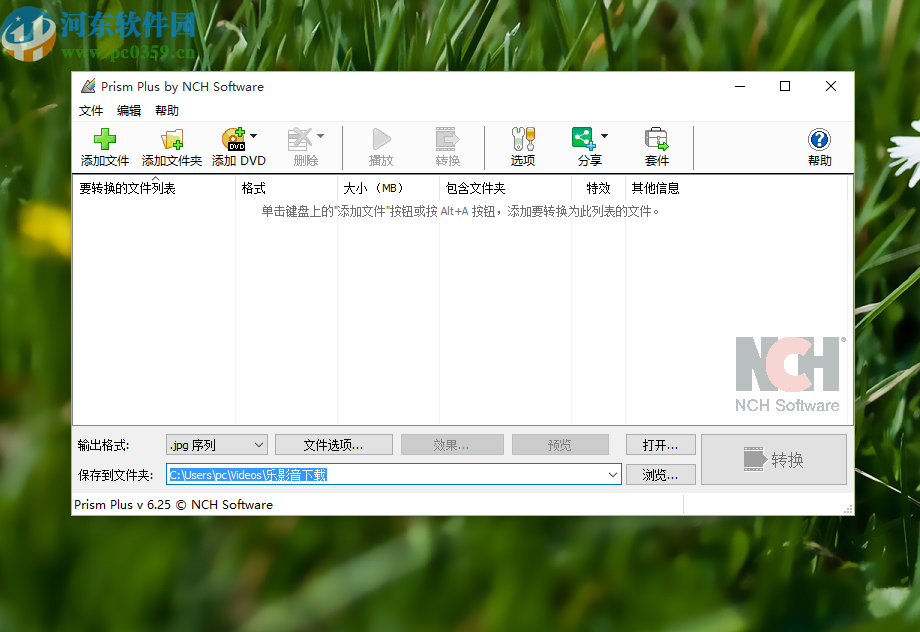This screenshot has width=920, height=632.
Task: Click the Add Files toolbar icon
Action: pos(103,146)
